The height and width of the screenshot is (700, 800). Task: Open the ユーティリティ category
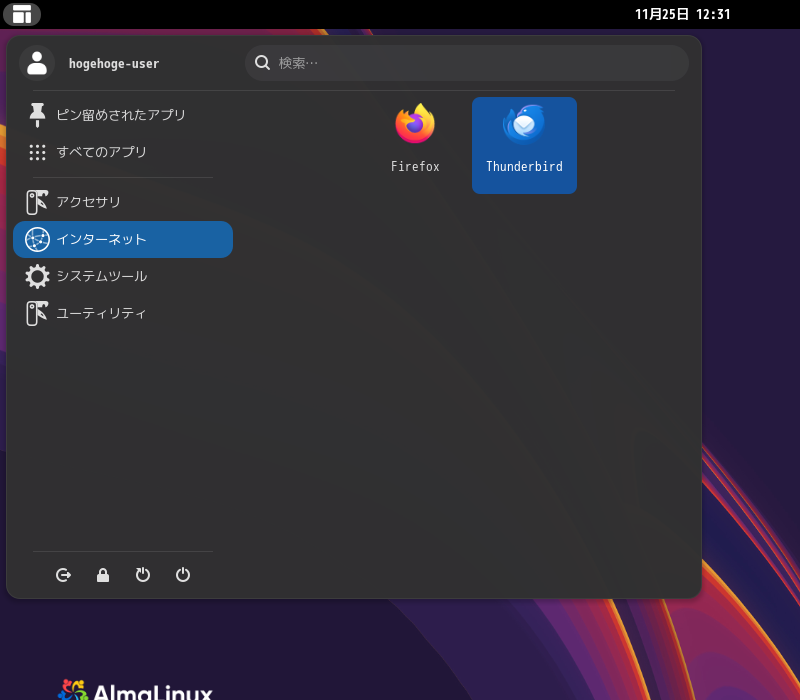(123, 313)
